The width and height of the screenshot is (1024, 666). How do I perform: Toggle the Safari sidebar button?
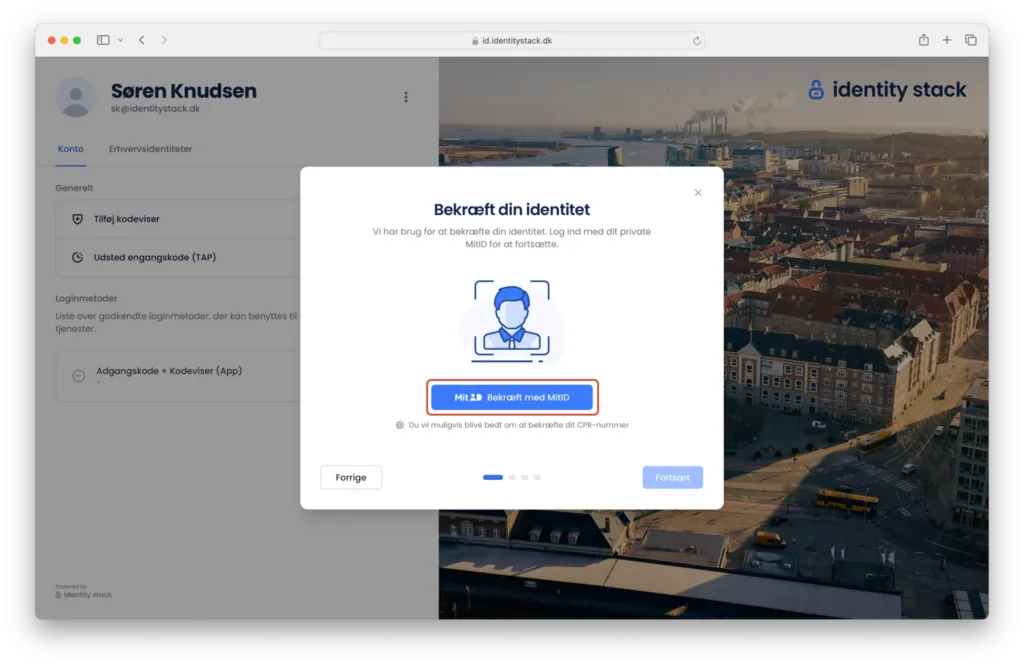coord(103,40)
